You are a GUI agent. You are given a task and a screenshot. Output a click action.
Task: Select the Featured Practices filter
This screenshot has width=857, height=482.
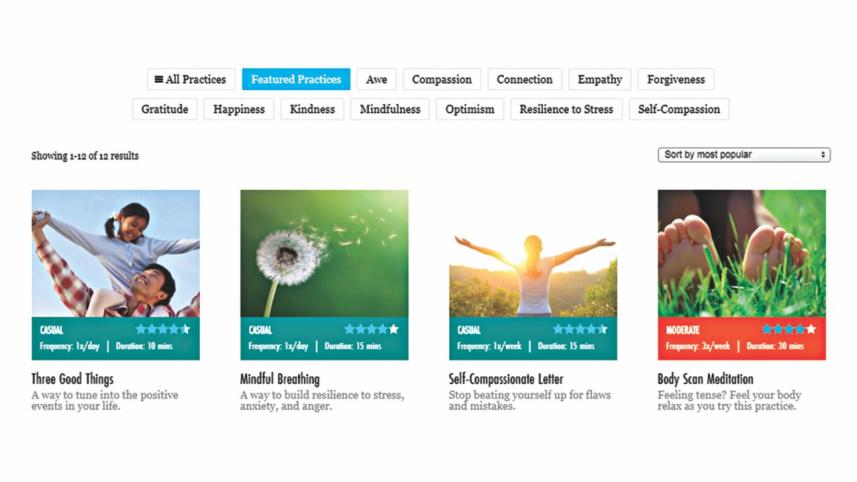point(296,80)
